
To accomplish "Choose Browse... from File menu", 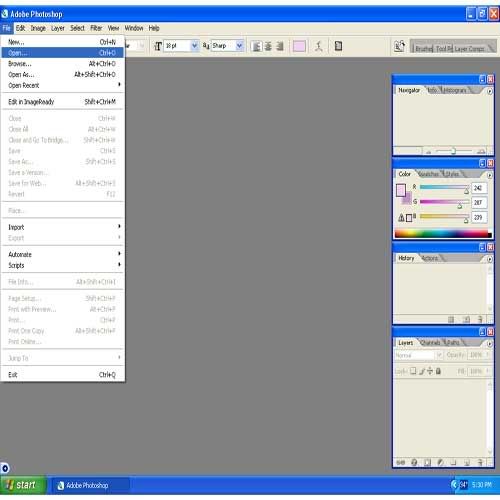I will click(x=62, y=64).
